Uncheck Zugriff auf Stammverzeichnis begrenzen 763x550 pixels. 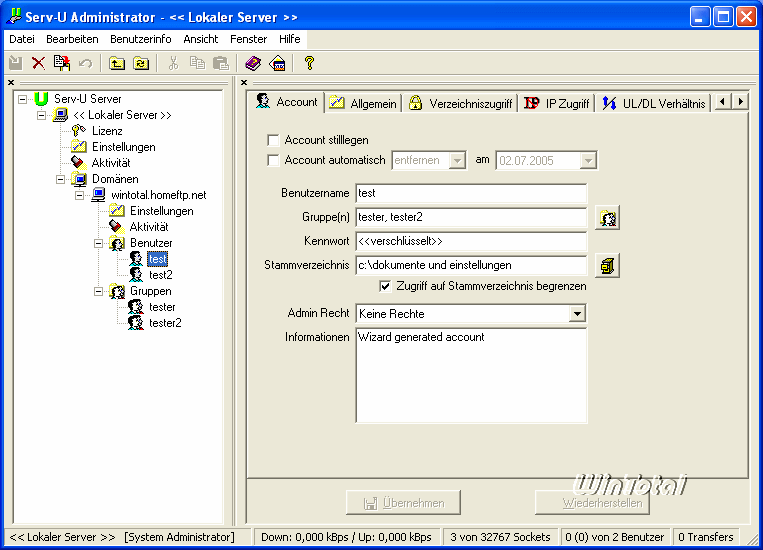coord(385,286)
